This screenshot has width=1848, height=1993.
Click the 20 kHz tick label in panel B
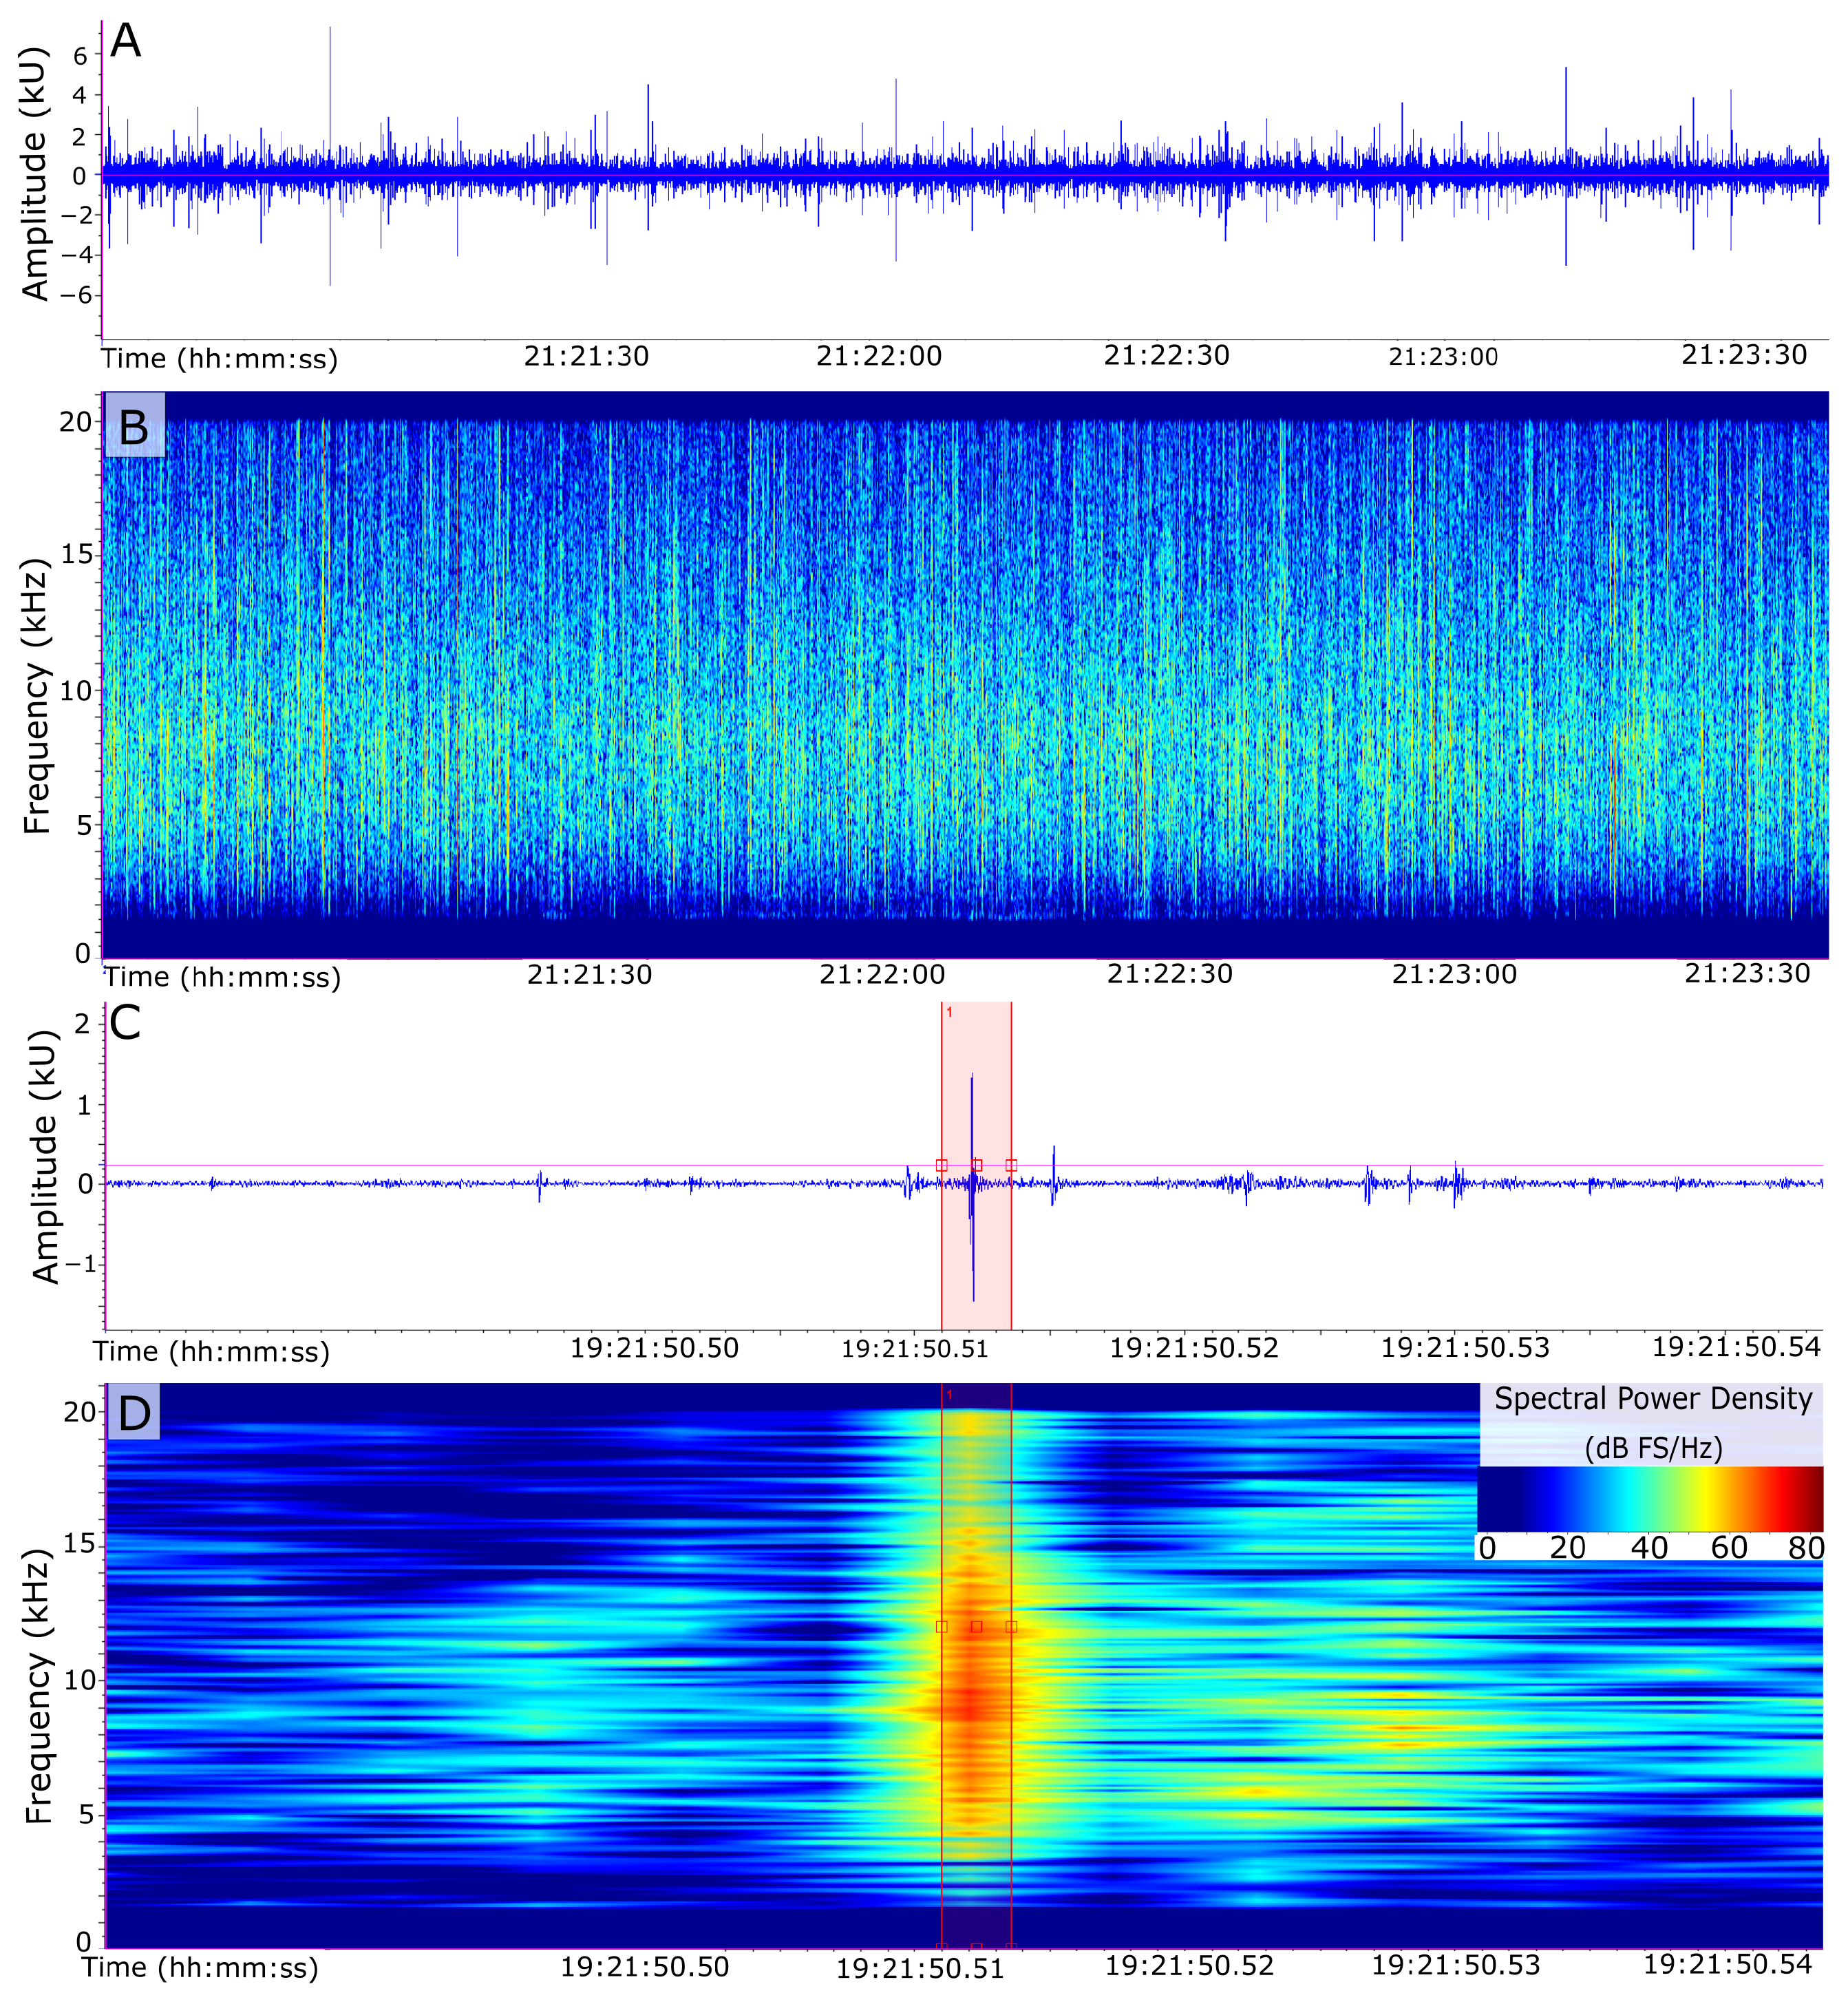(x=76, y=422)
